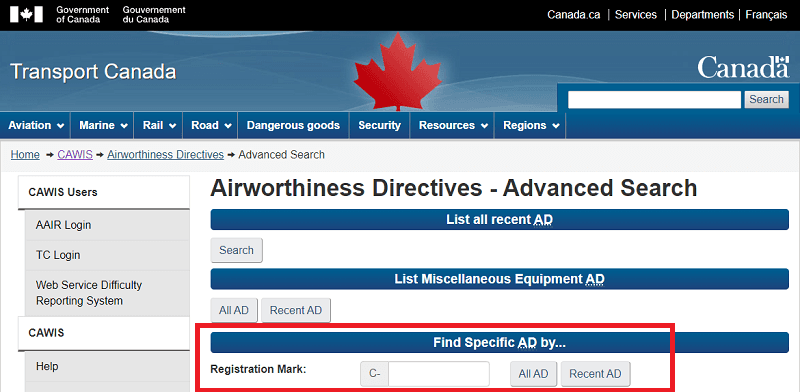Open the CAWIS breadcrumb link
The image size is (800, 392).
(75, 155)
